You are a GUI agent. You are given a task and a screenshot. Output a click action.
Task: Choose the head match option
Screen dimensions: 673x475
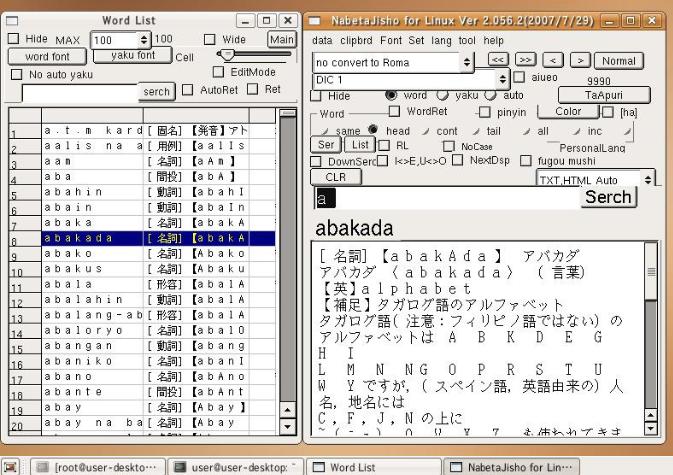point(373,129)
